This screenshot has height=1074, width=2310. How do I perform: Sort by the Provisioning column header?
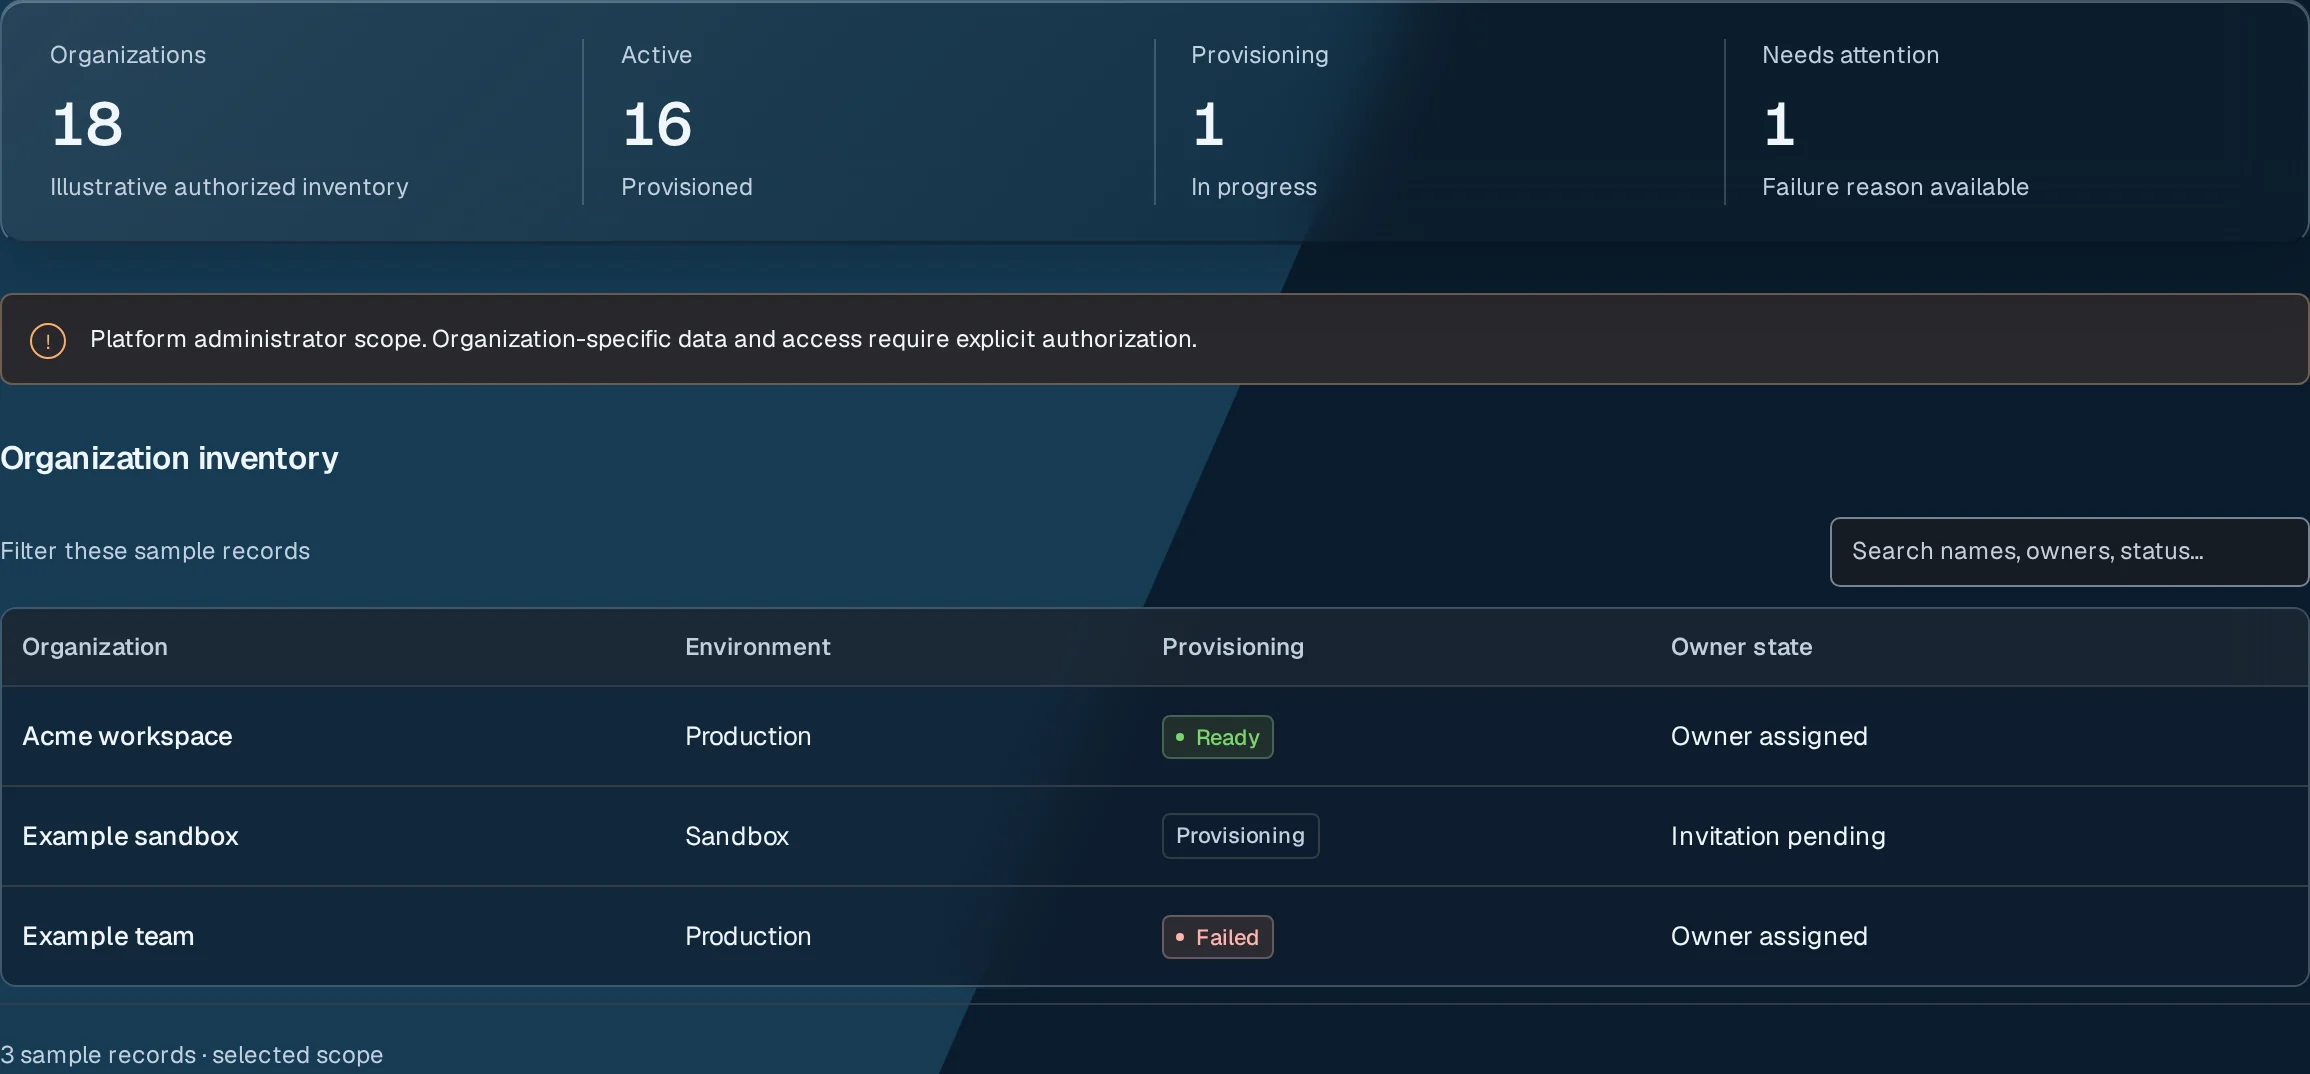point(1233,647)
